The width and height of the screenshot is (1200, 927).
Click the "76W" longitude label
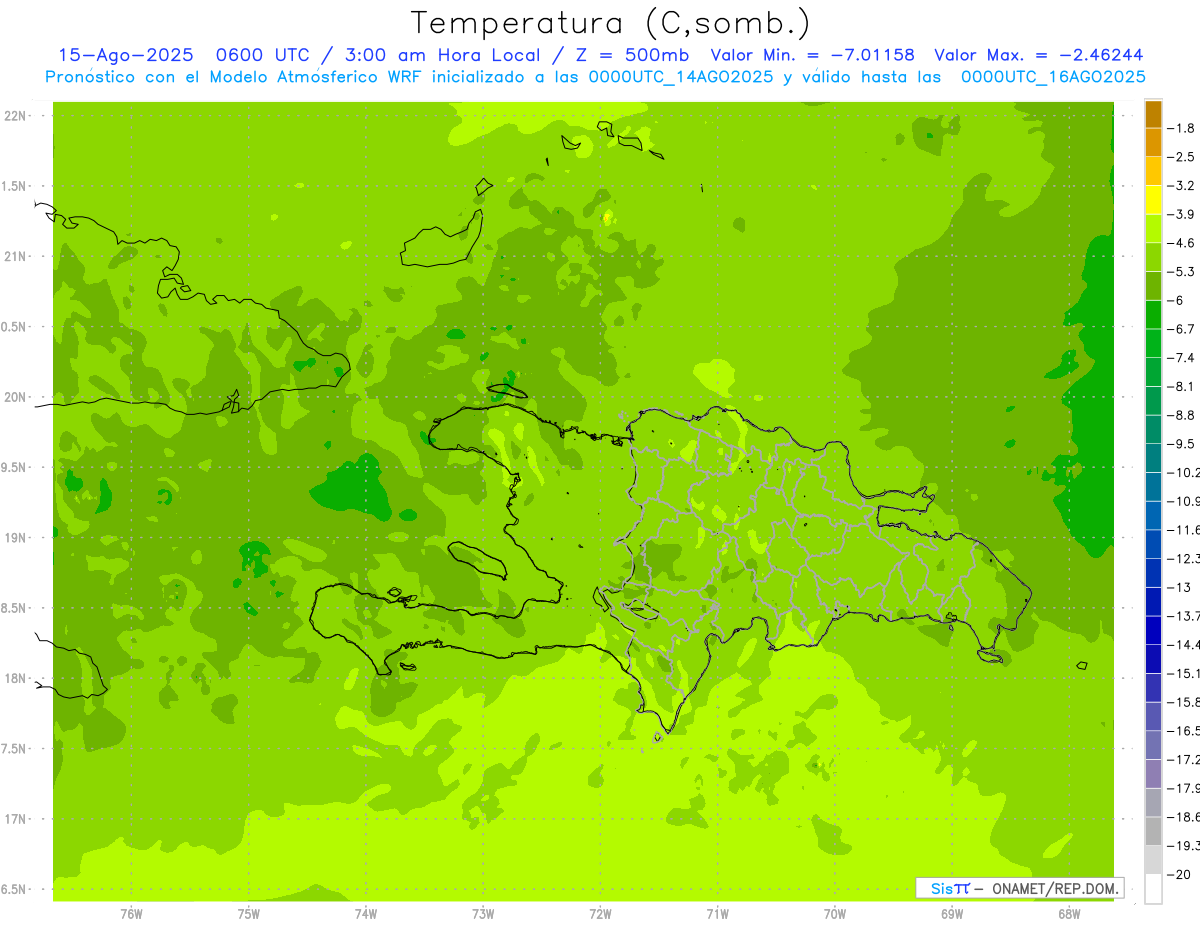[x=131, y=914]
